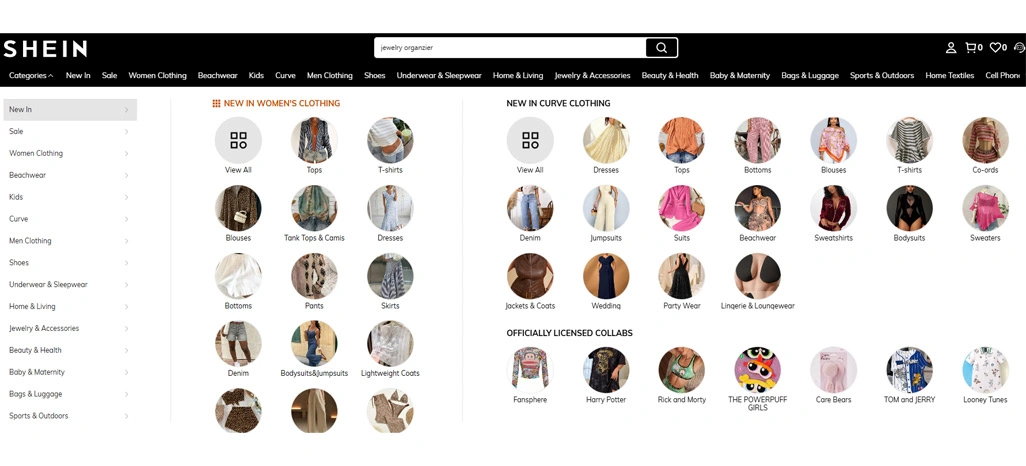This screenshot has height=466, width=1026.
Task: Select Tops thumbnail in New in Women's Clothing
Action: (x=314, y=140)
